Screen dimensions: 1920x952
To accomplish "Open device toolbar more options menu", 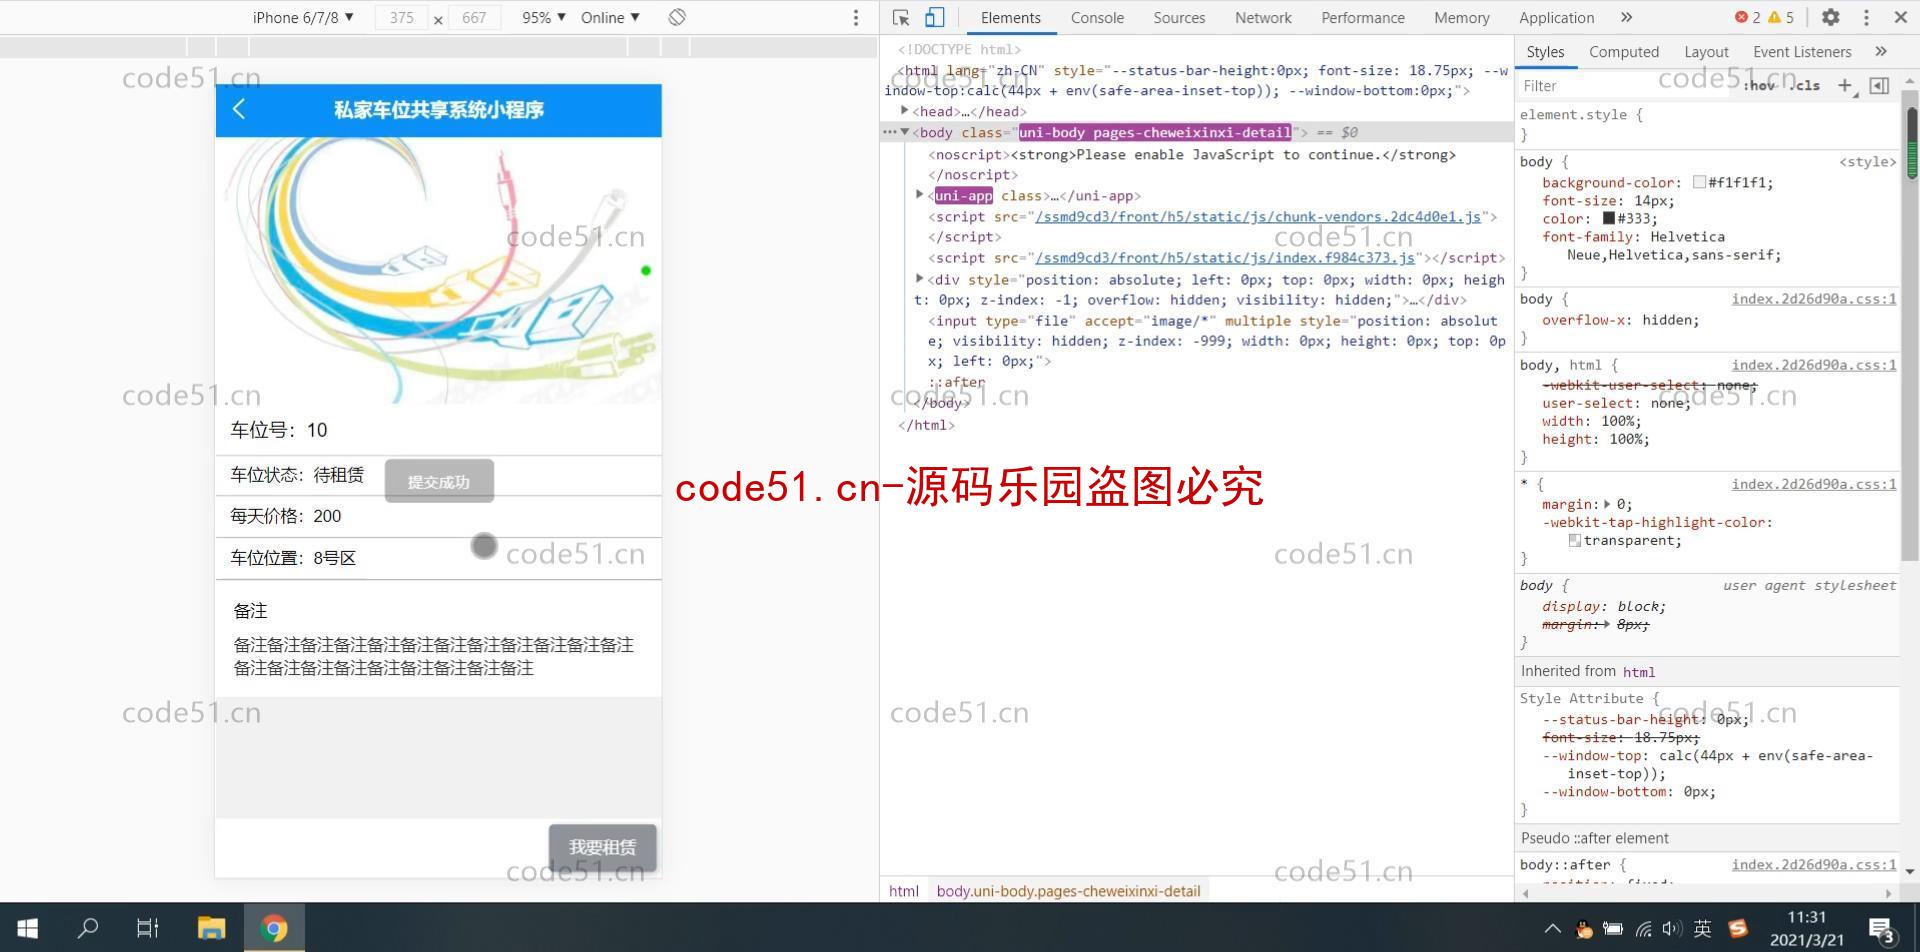I will [856, 18].
